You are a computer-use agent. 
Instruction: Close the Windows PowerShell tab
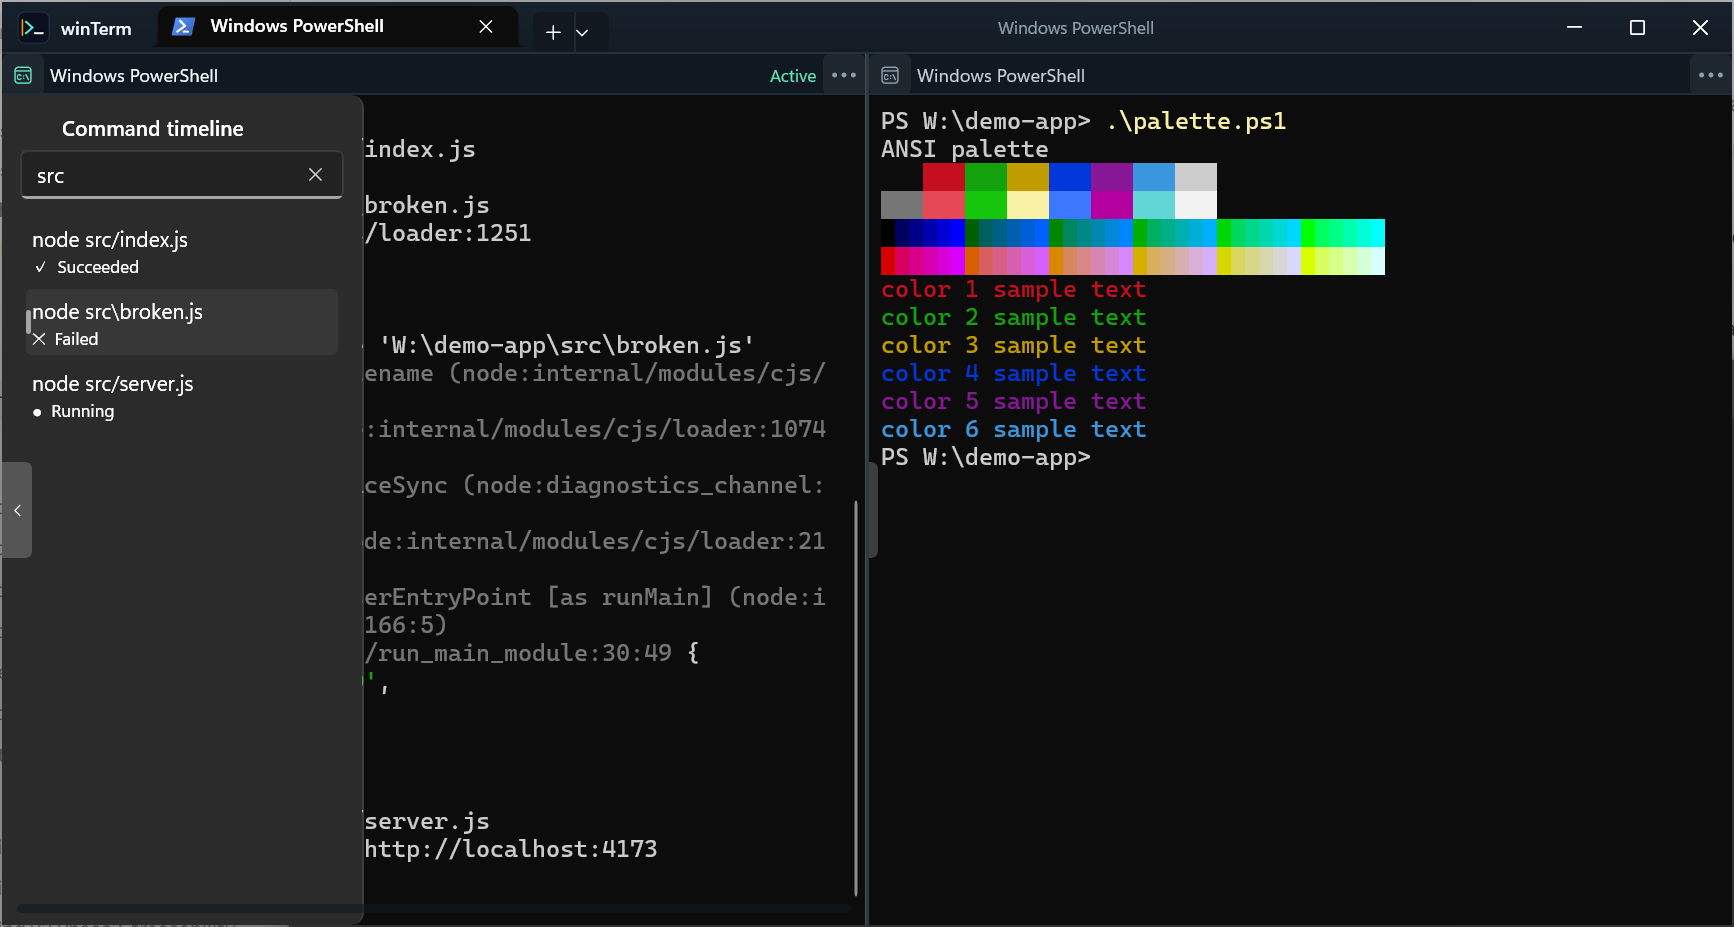(x=486, y=27)
